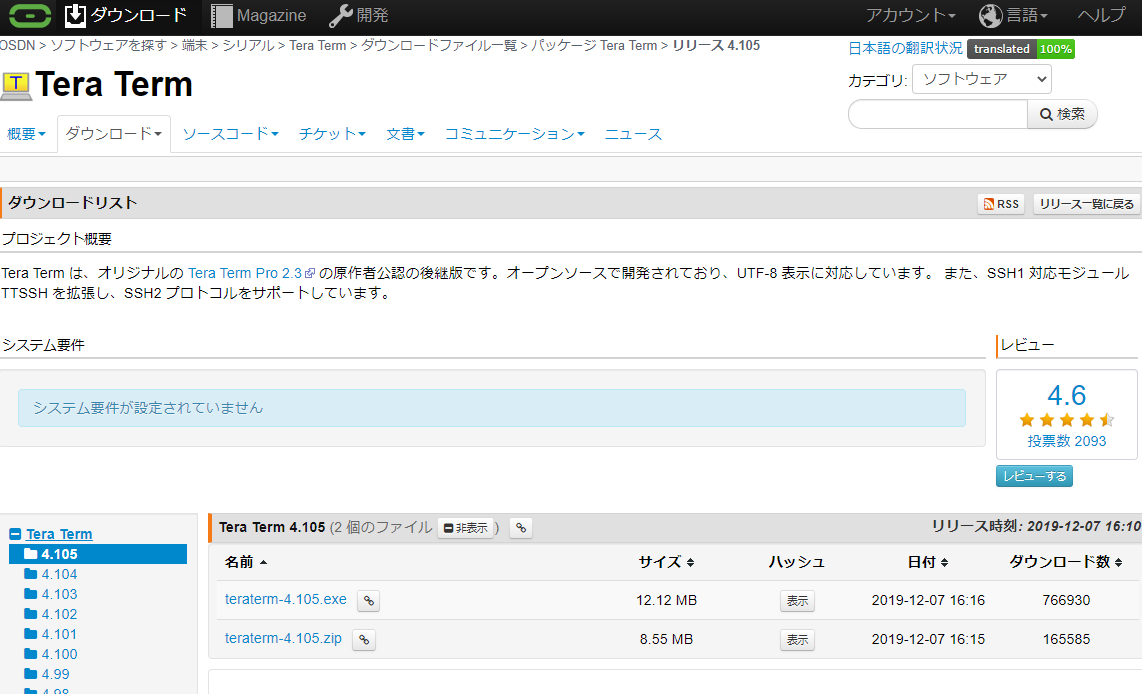Click the 4.6 review rating score
This screenshot has height=694, width=1142.
pyautogui.click(x=1066, y=395)
